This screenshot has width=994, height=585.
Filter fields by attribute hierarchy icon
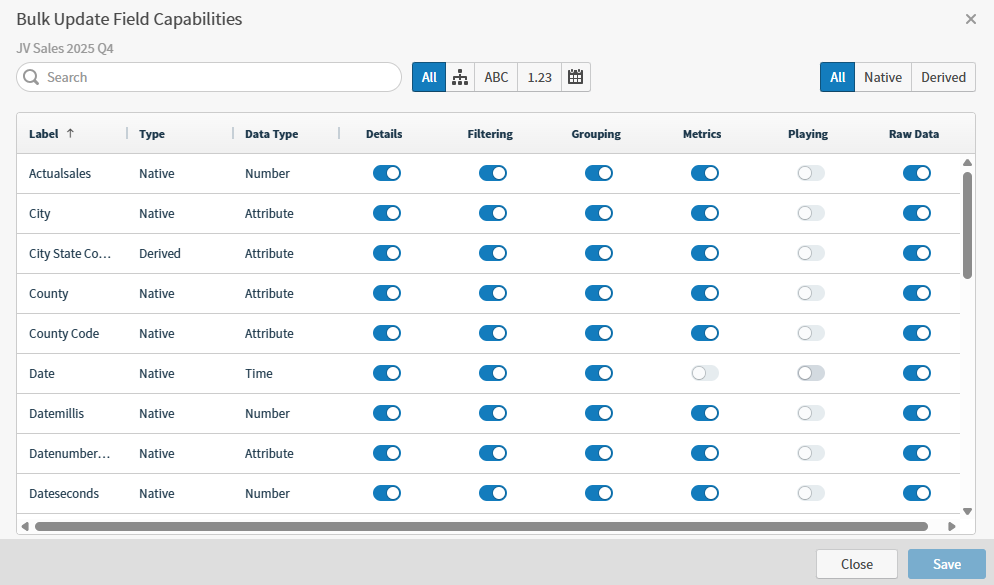(460, 77)
